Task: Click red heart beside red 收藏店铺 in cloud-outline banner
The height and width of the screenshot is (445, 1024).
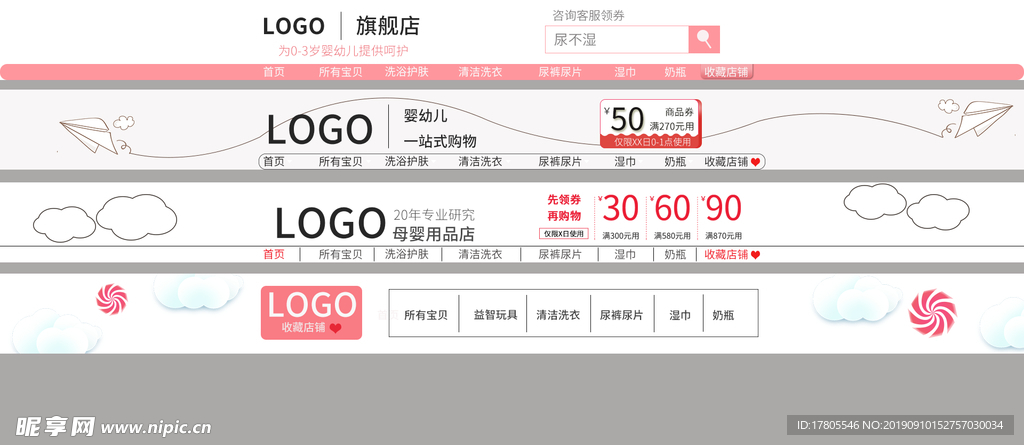Action: (756, 255)
